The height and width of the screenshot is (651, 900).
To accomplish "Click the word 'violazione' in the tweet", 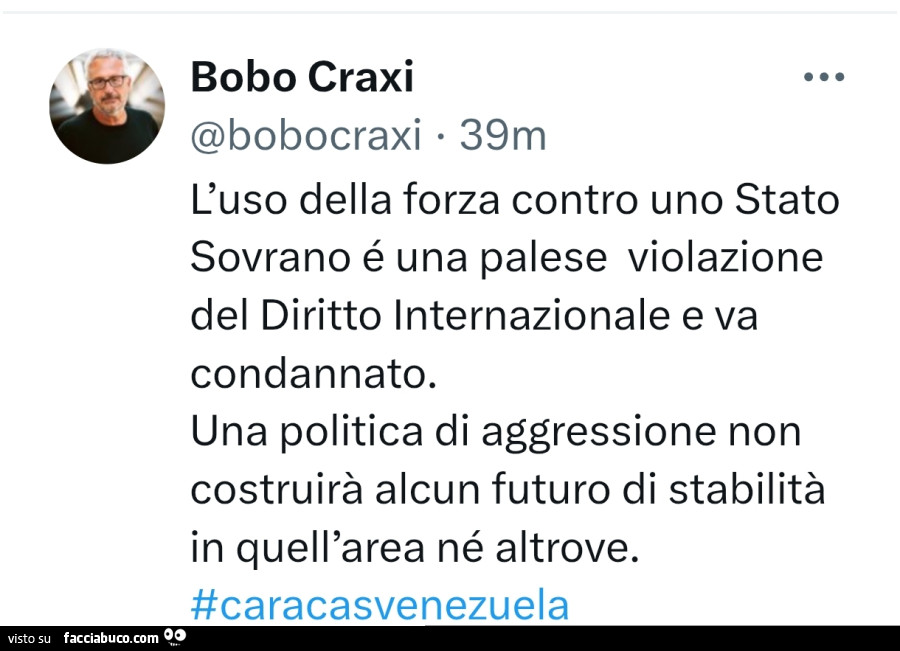I will [x=726, y=257].
